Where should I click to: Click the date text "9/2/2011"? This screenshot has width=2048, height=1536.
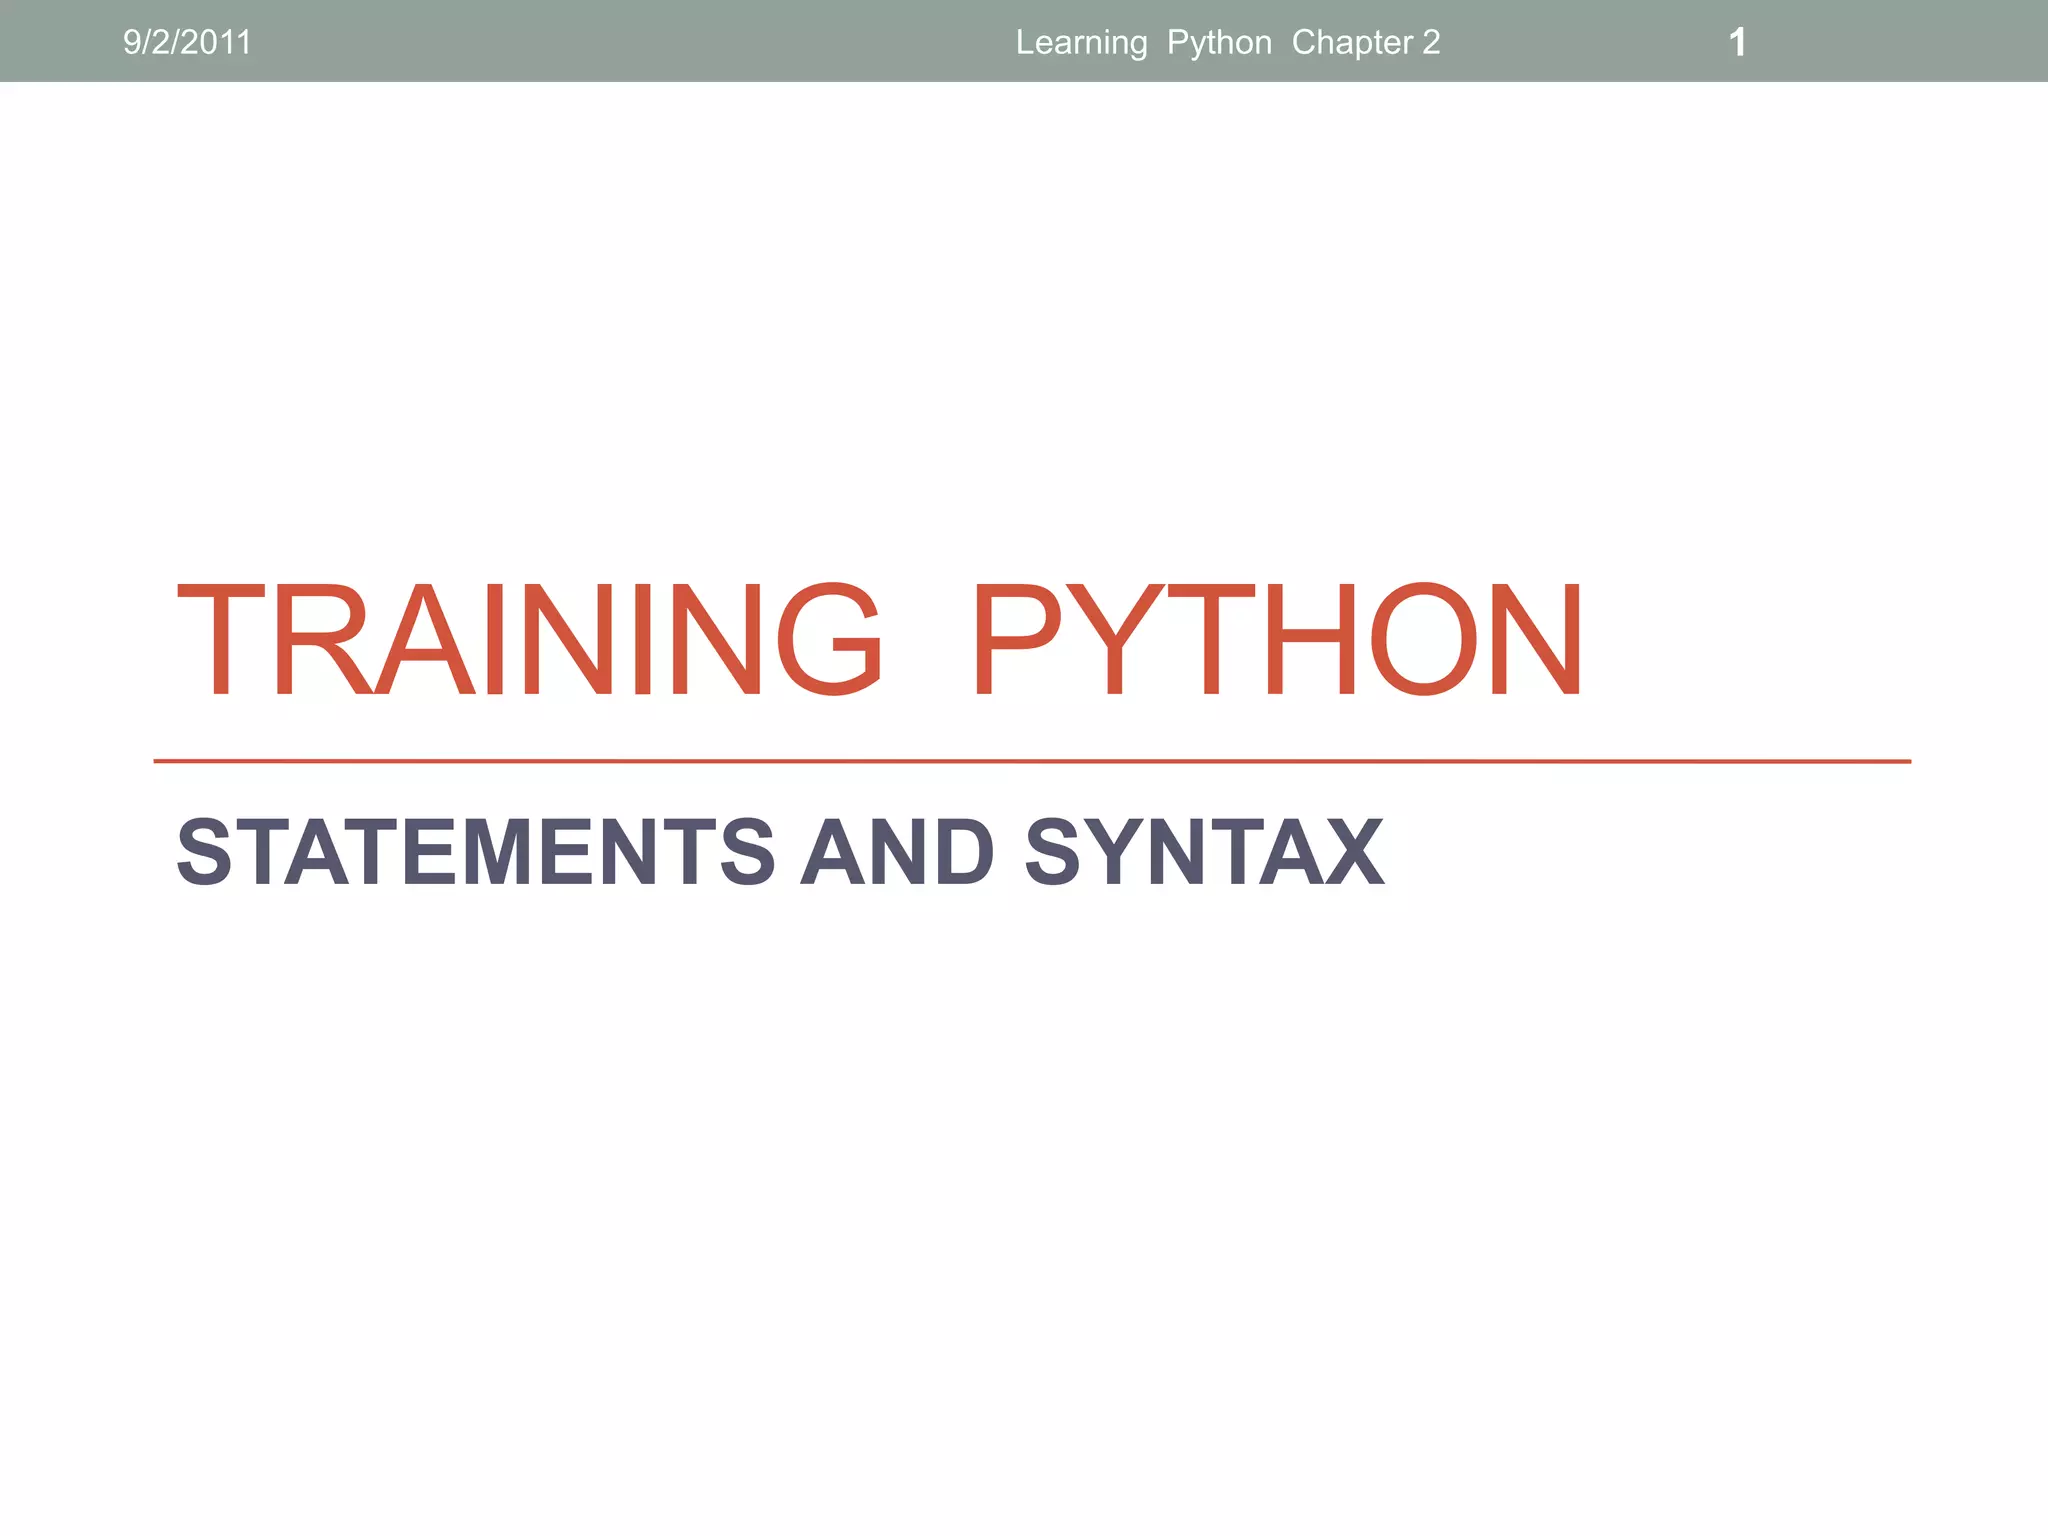(x=187, y=43)
